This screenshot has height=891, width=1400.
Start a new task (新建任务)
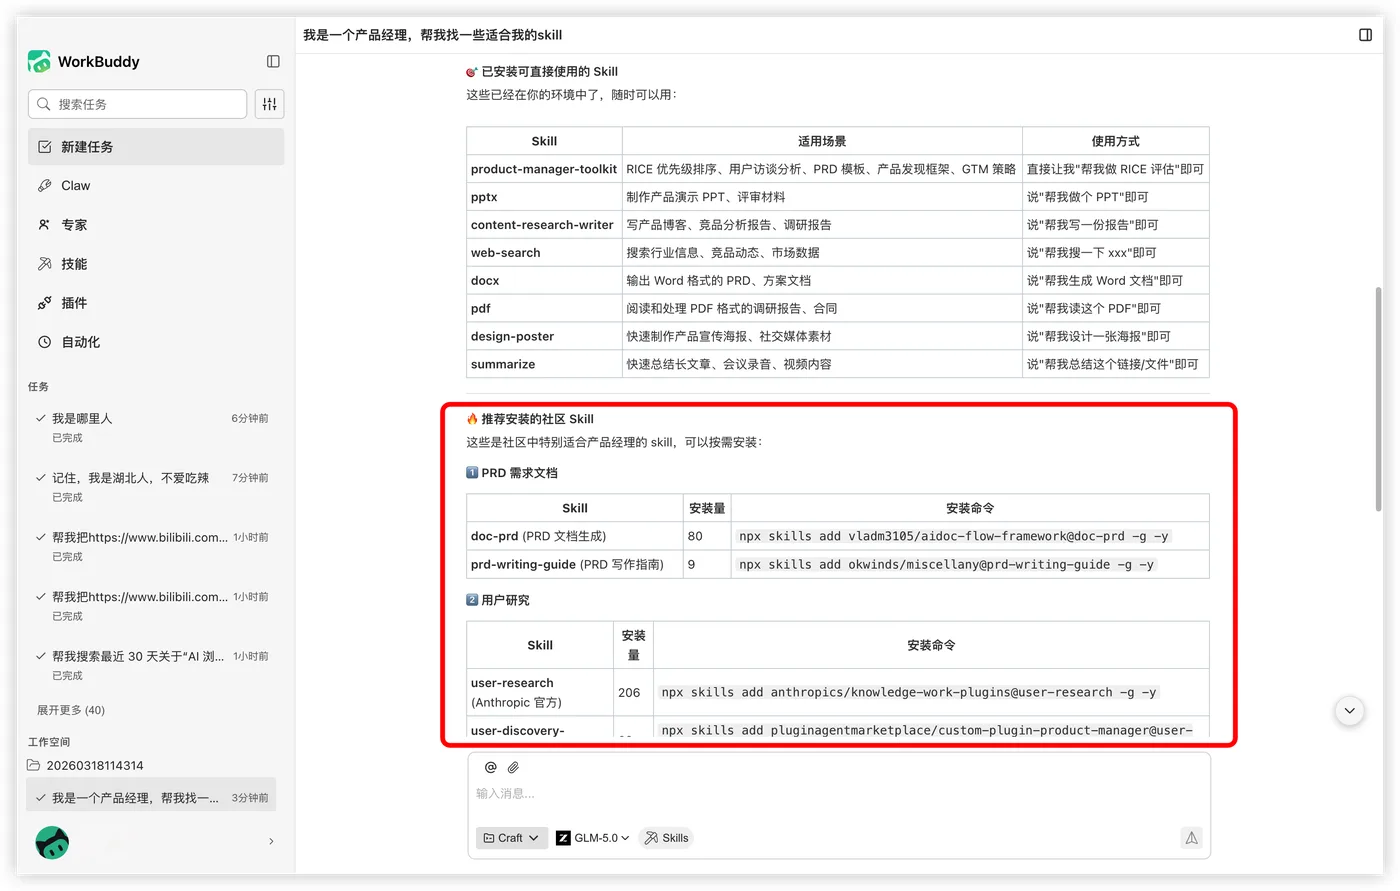point(156,147)
